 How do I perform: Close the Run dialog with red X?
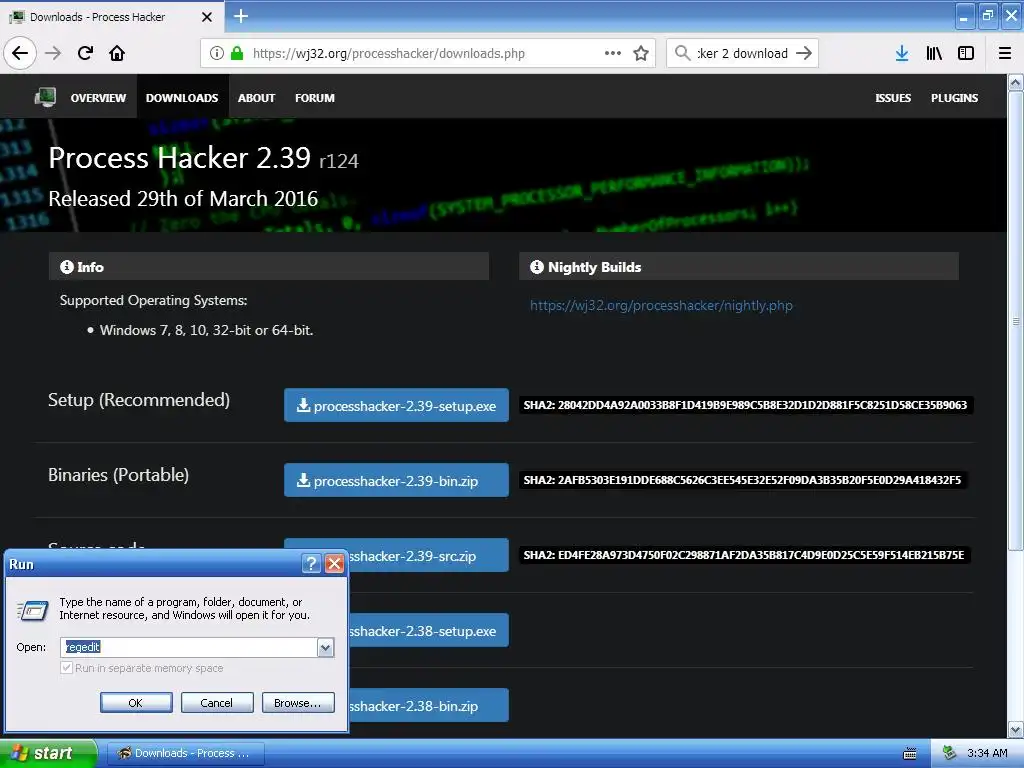point(334,563)
